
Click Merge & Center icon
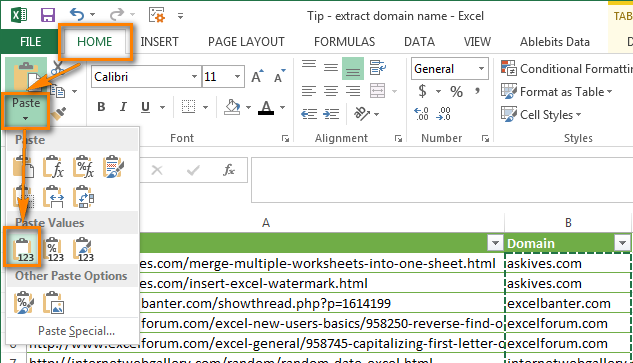pyautogui.click(x=377, y=91)
